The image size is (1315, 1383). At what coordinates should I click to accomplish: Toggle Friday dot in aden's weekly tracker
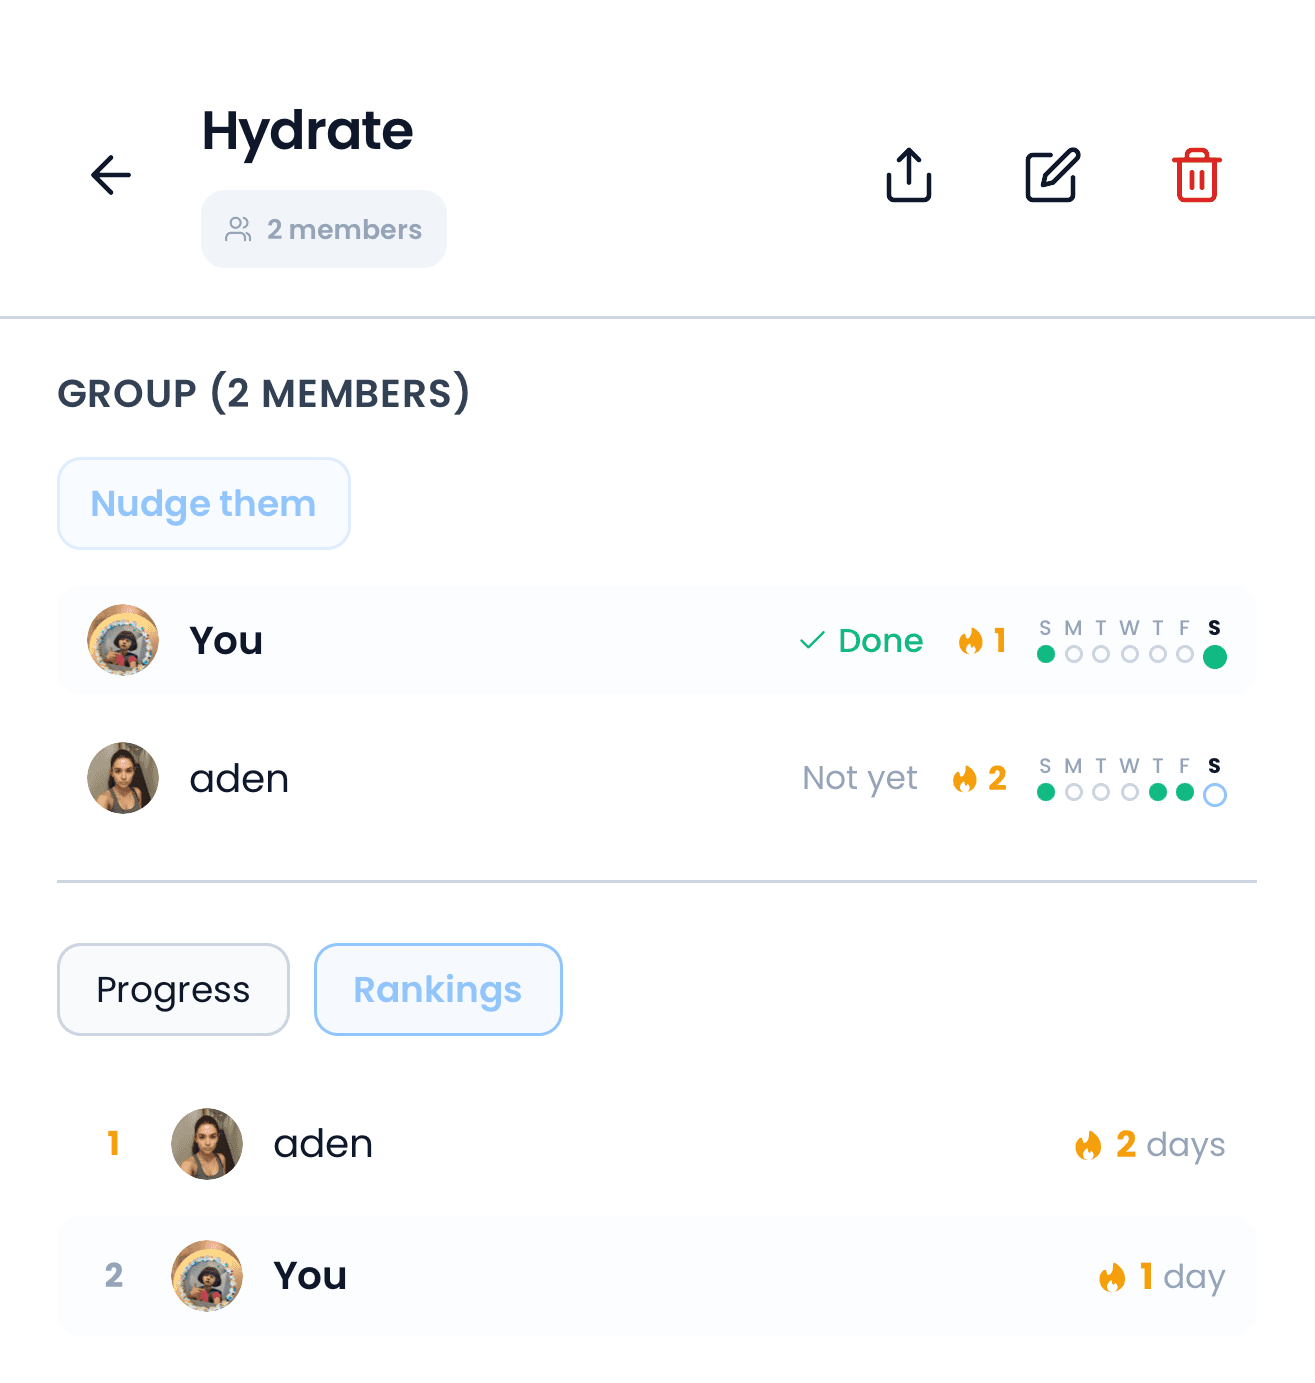pos(1187,793)
